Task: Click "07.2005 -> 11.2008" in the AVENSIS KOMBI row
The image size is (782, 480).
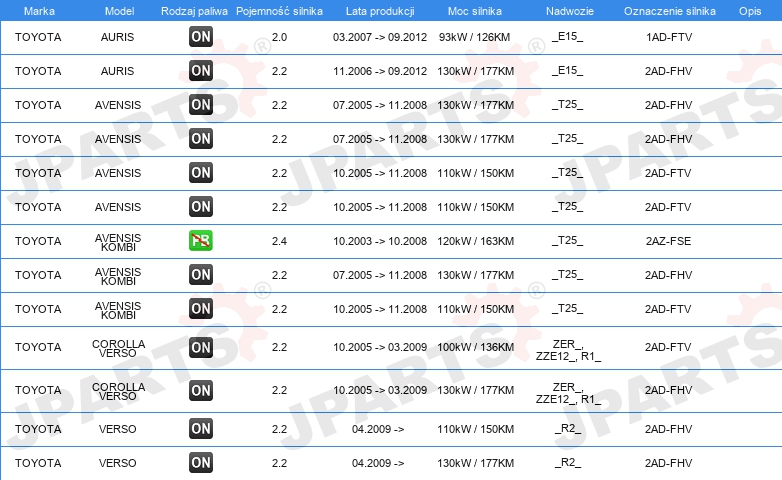Action: (380, 275)
